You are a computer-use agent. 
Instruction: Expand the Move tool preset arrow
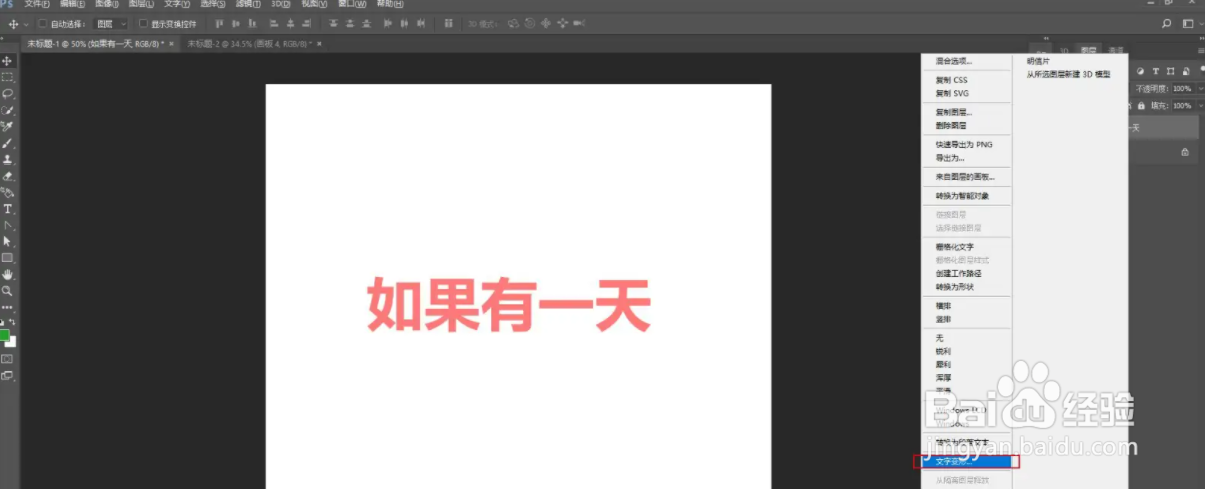tap(26, 23)
